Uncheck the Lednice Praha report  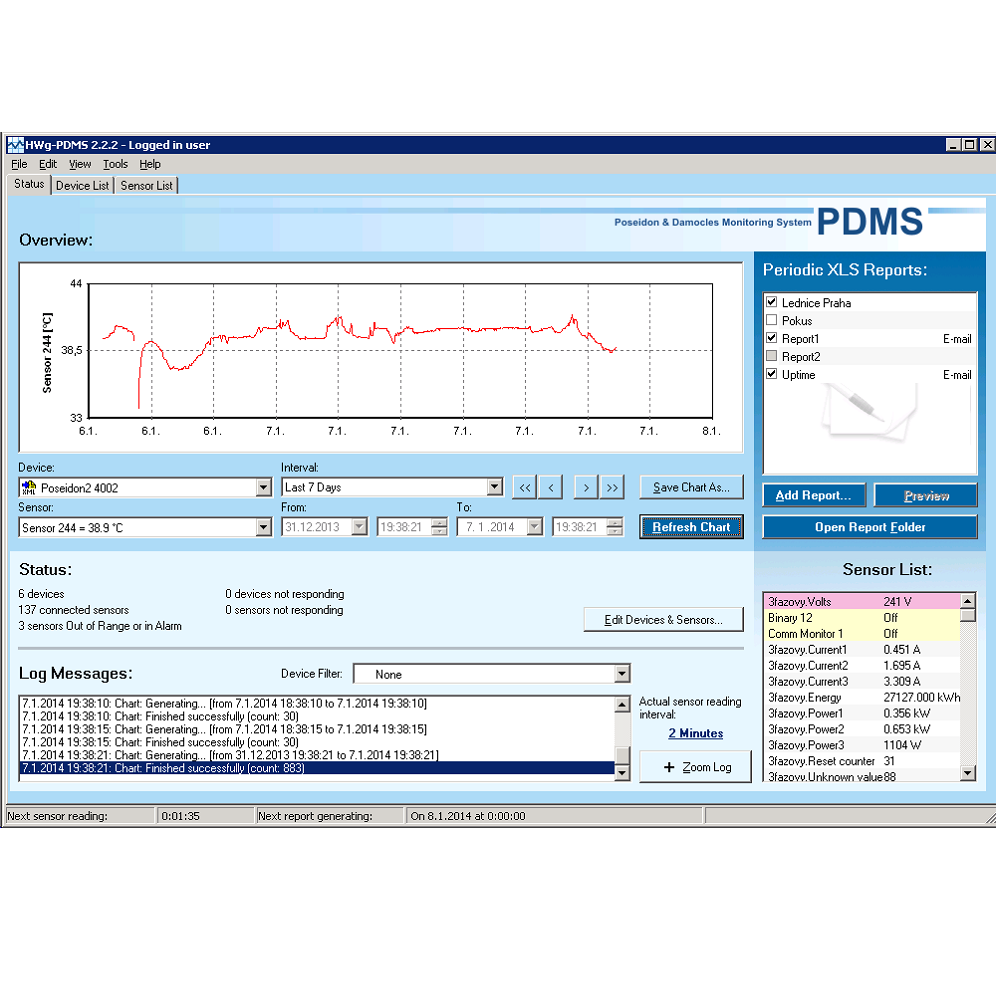click(x=771, y=302)
